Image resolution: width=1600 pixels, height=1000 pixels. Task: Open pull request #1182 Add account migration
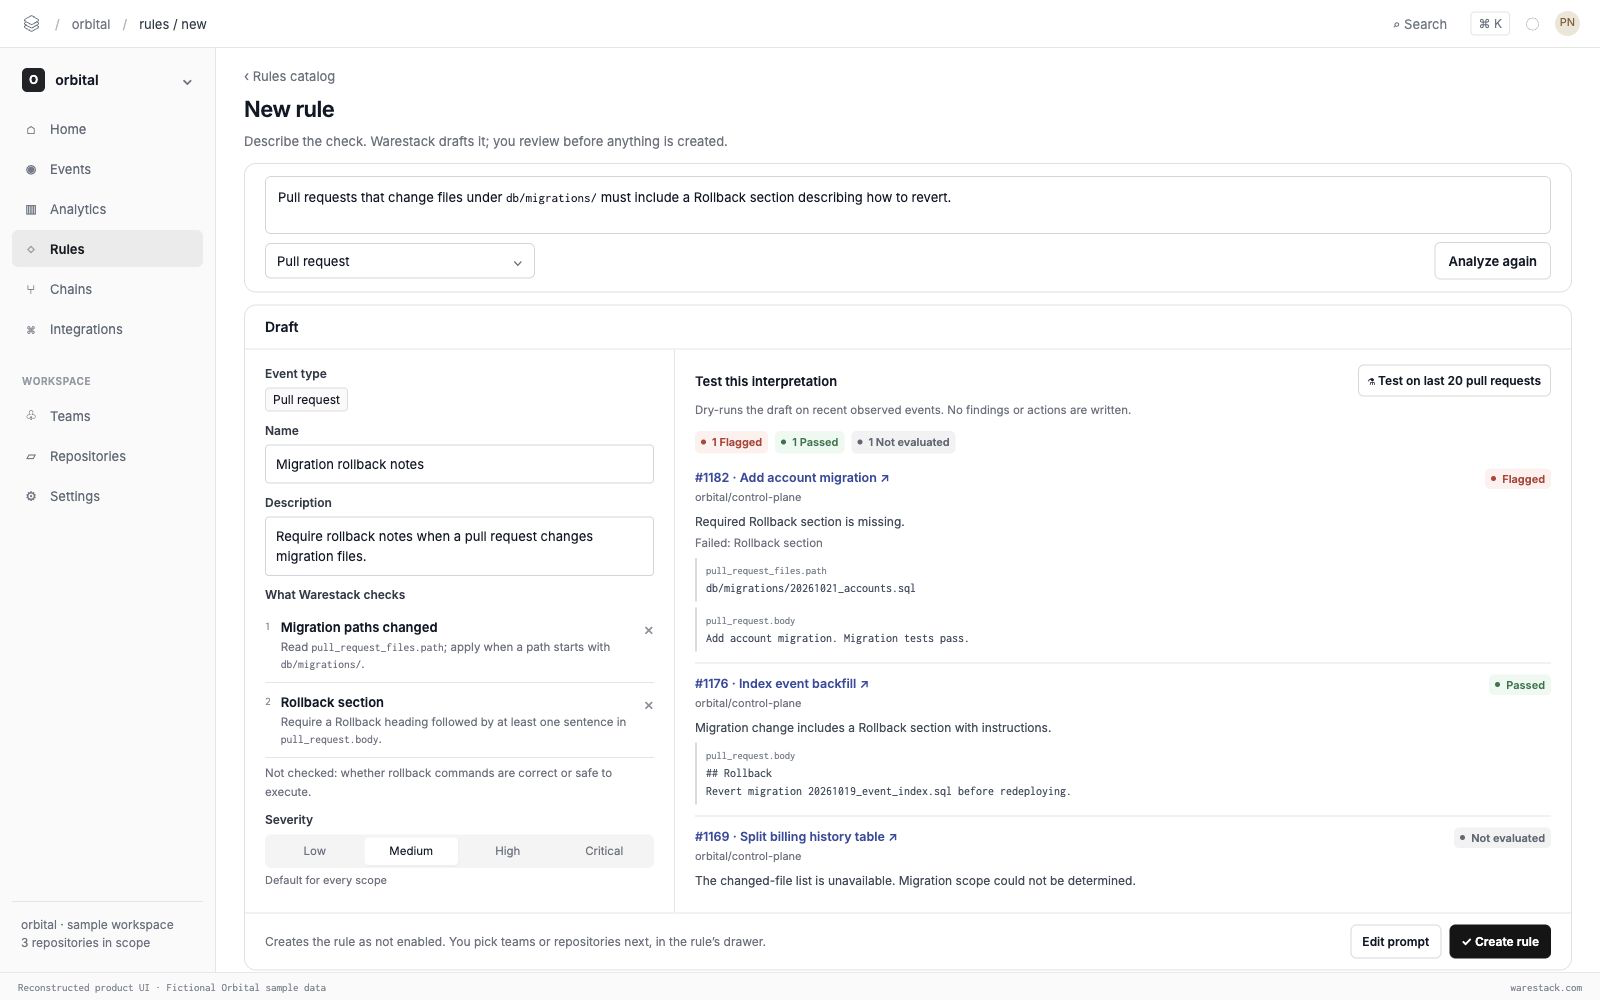click(x=792, y=478)
